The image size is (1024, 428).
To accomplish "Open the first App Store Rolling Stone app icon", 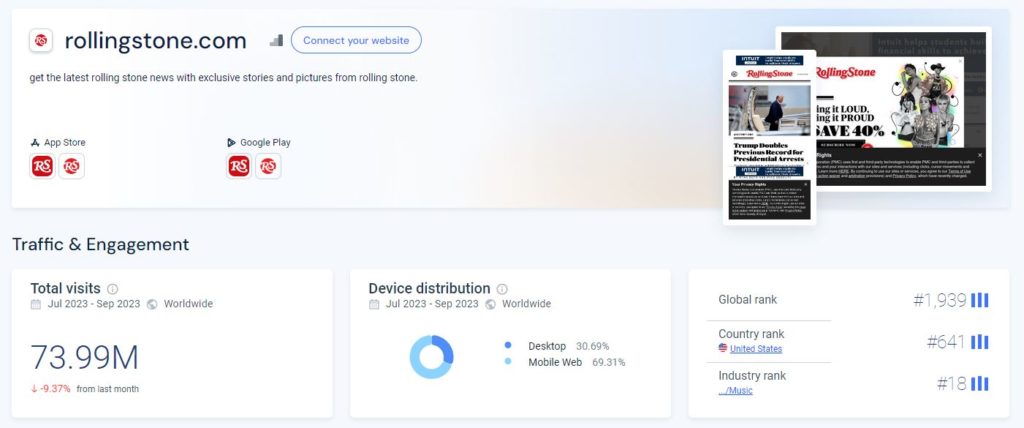I will [x=42, y=166].
